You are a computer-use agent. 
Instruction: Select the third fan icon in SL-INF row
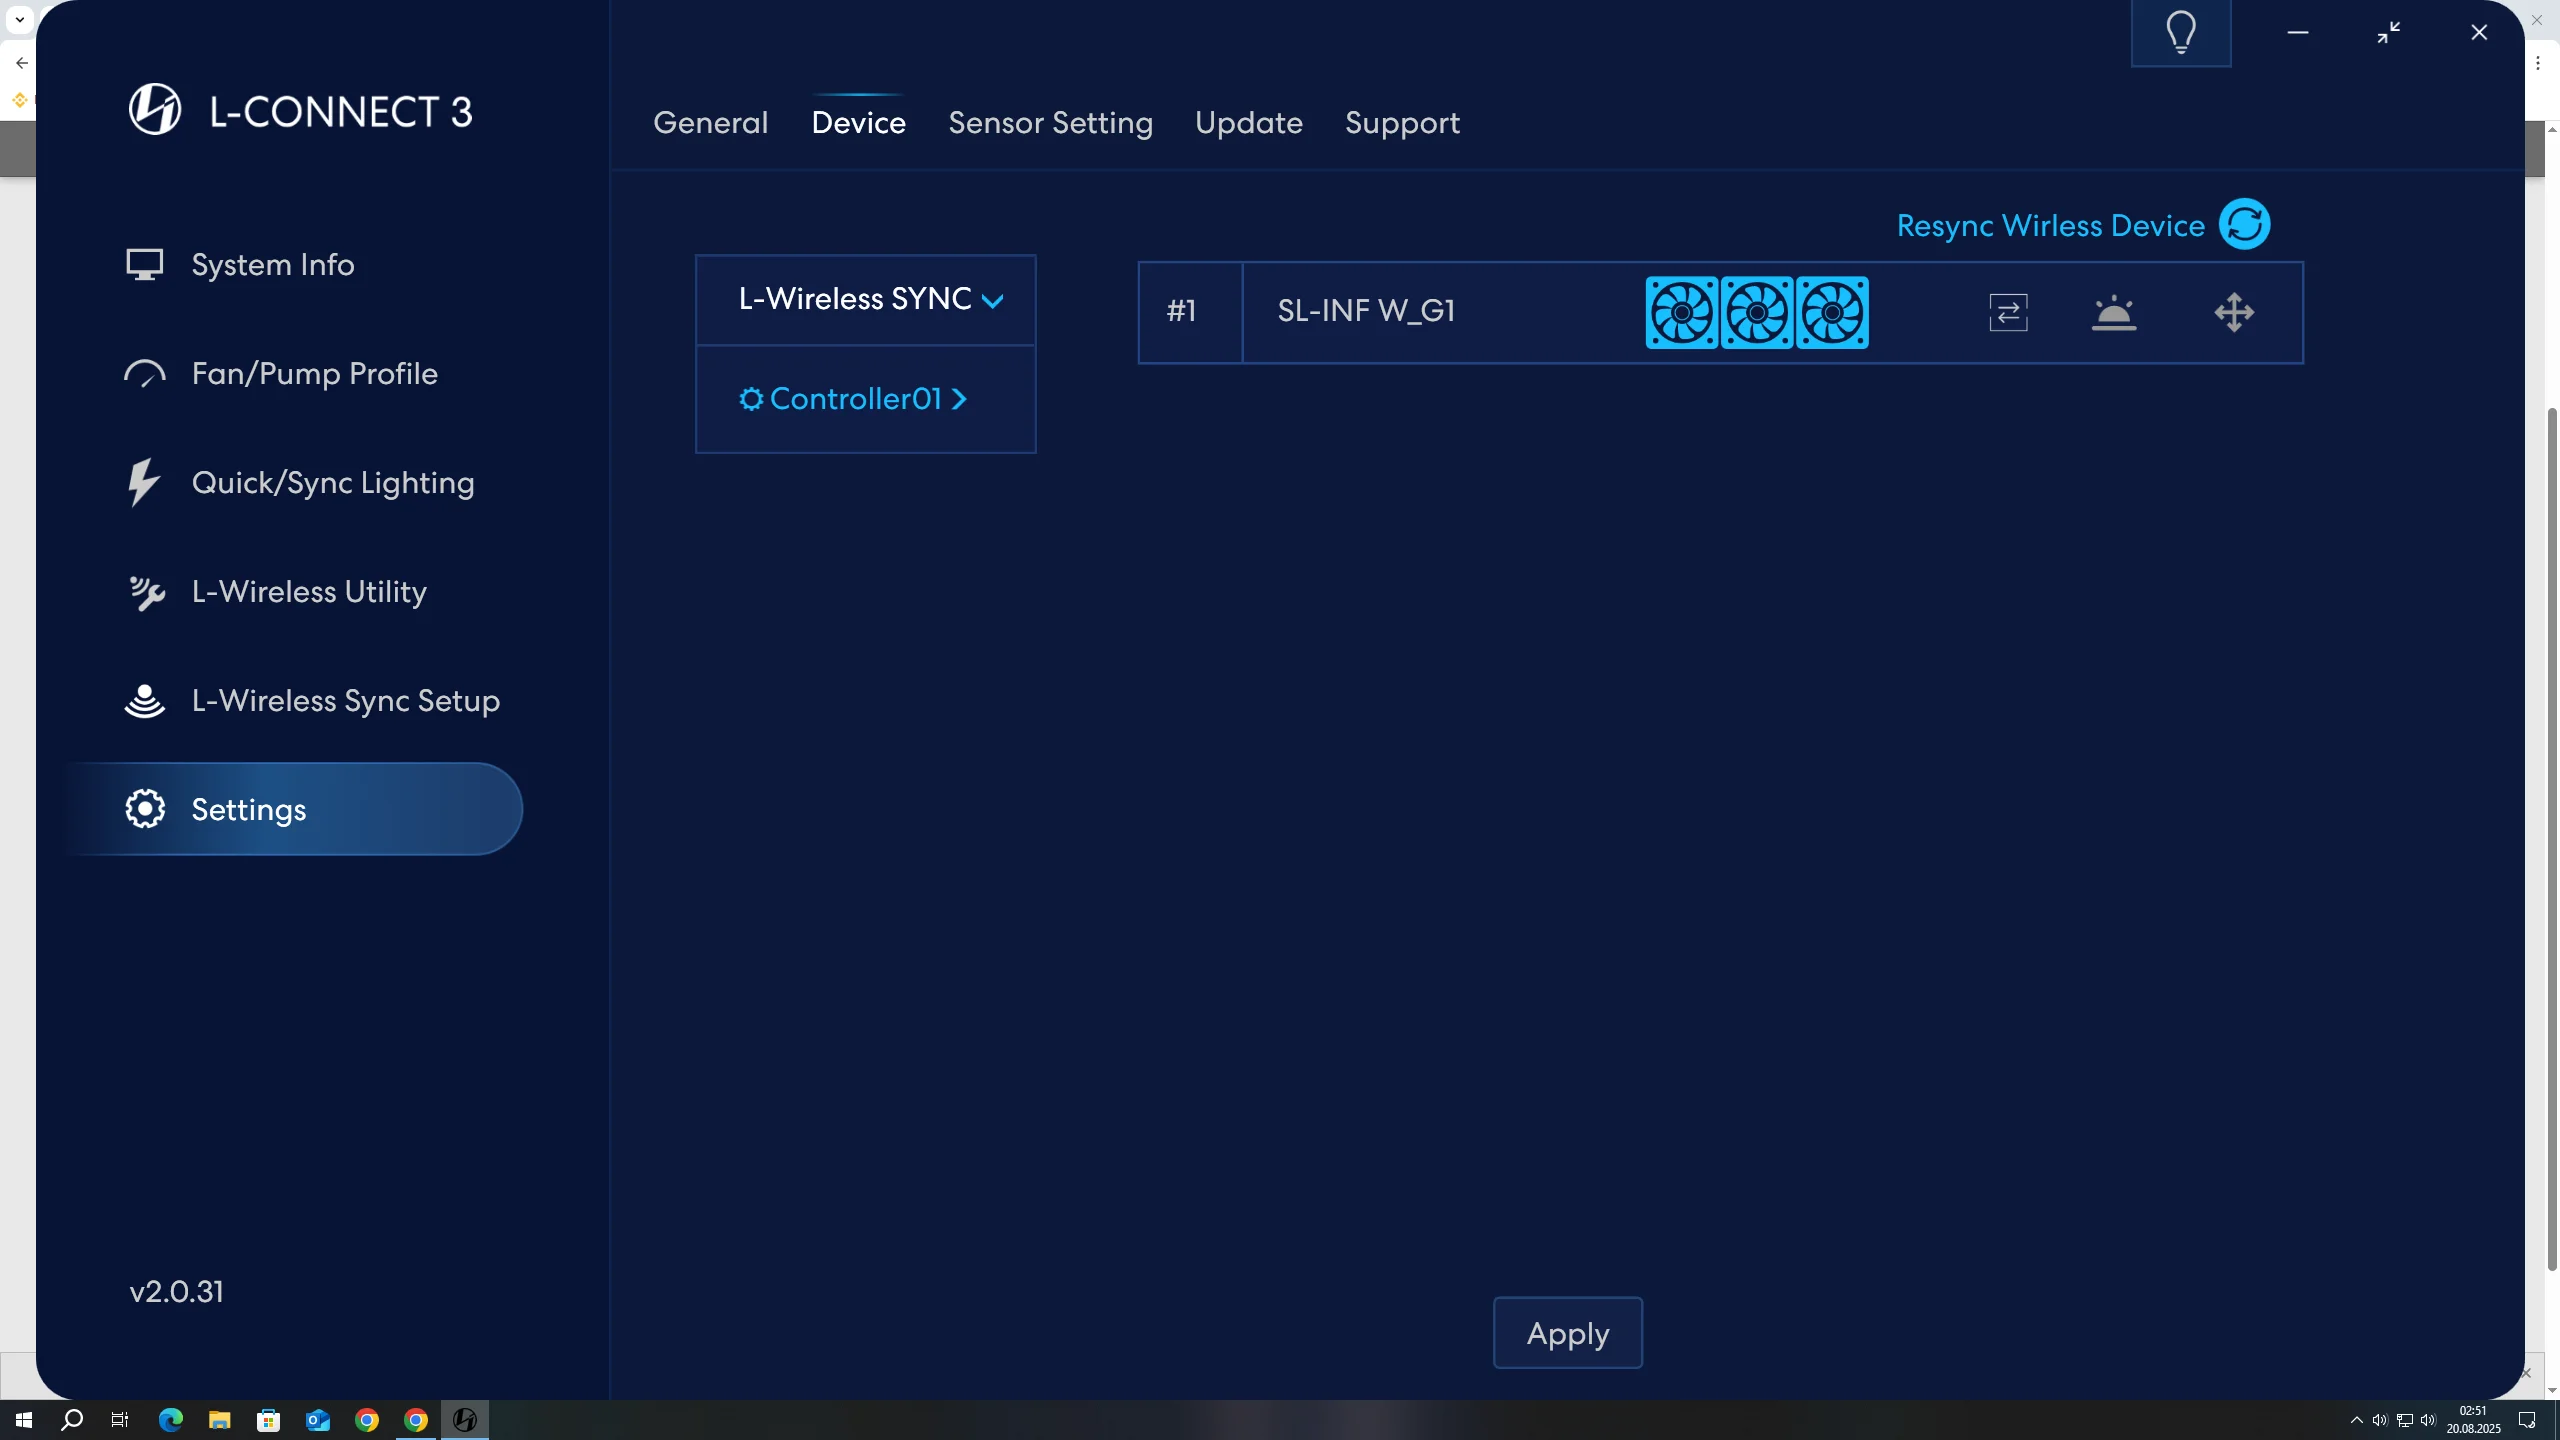coord(1832,312)
